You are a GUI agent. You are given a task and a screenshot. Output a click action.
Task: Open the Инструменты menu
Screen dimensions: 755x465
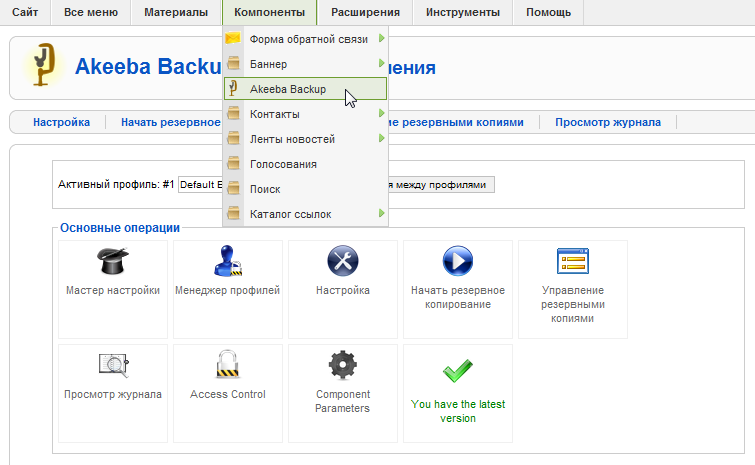pos(463,12)
